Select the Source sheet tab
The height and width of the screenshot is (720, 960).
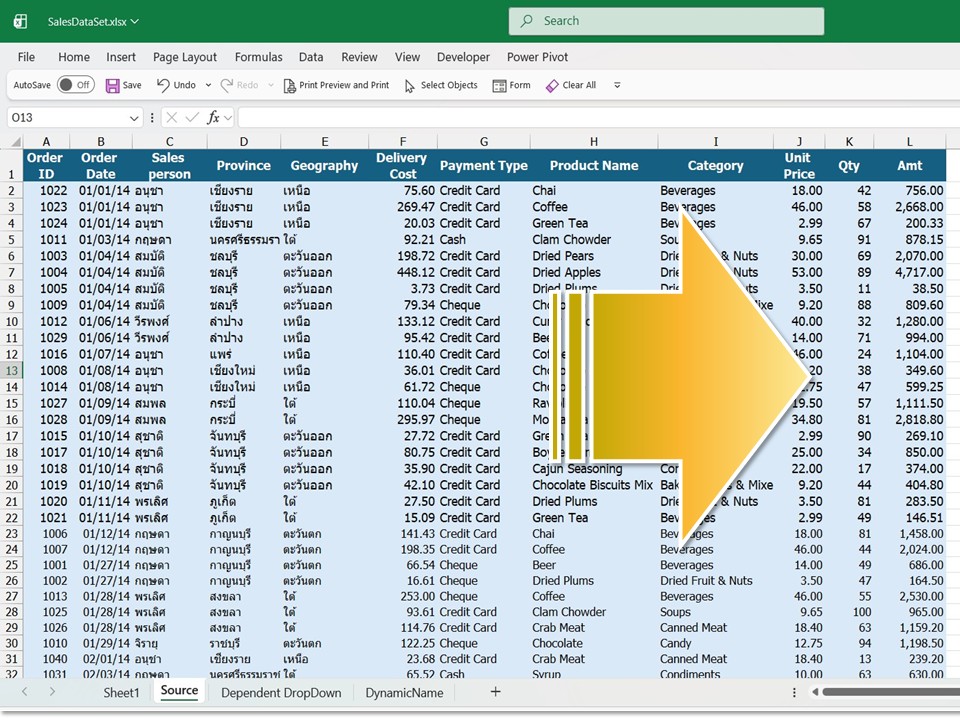pos(179,691)
